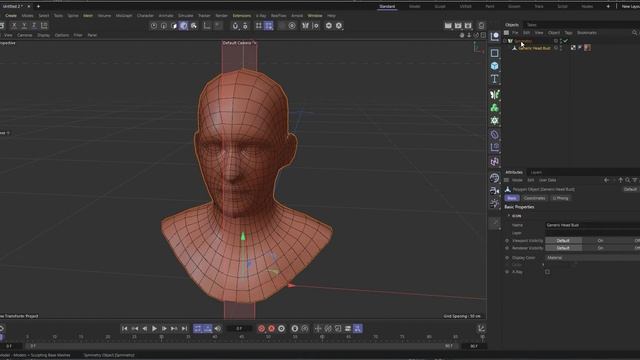Switch to the Takes tab
The image size is (640, 360).
(532, 25)
